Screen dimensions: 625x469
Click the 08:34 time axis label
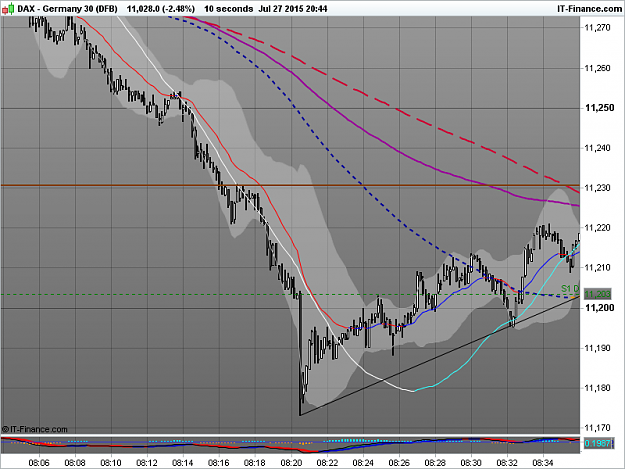pyautogui.click(x=543, y=463)
